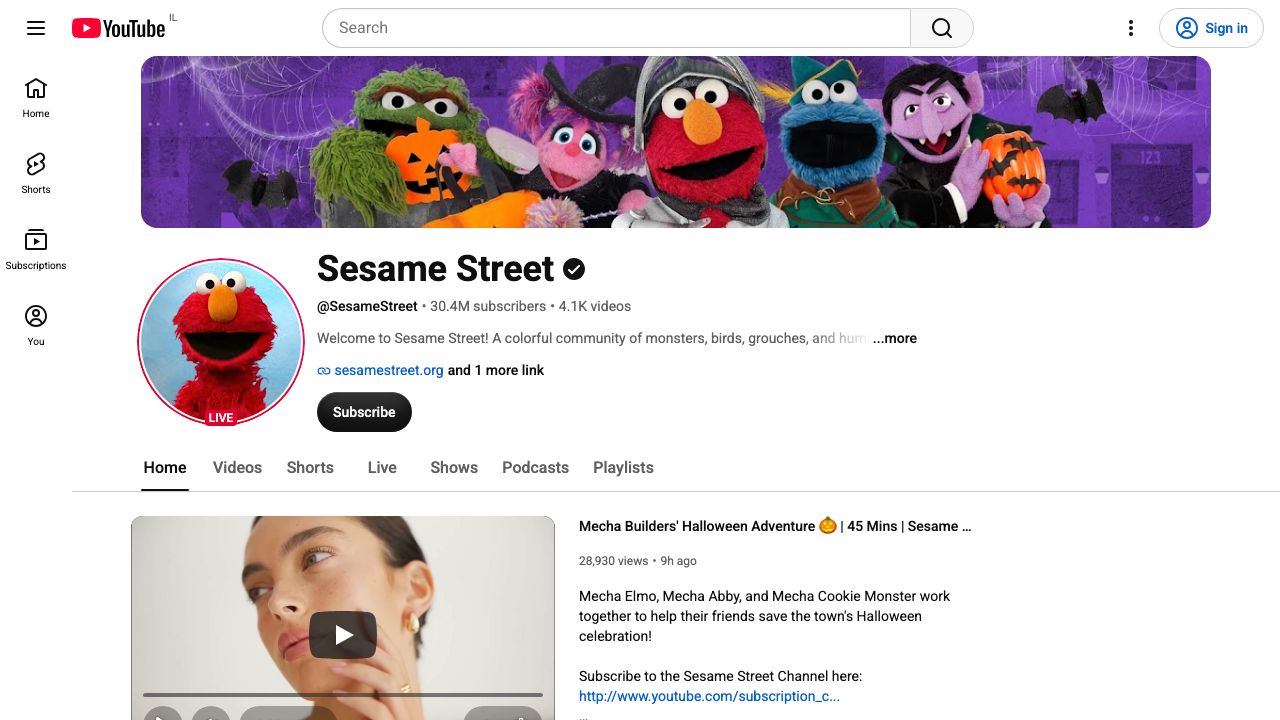
Task: Open Subscriptions in the left sidebar
Action: pyautogui.click(x=36, y=250)
